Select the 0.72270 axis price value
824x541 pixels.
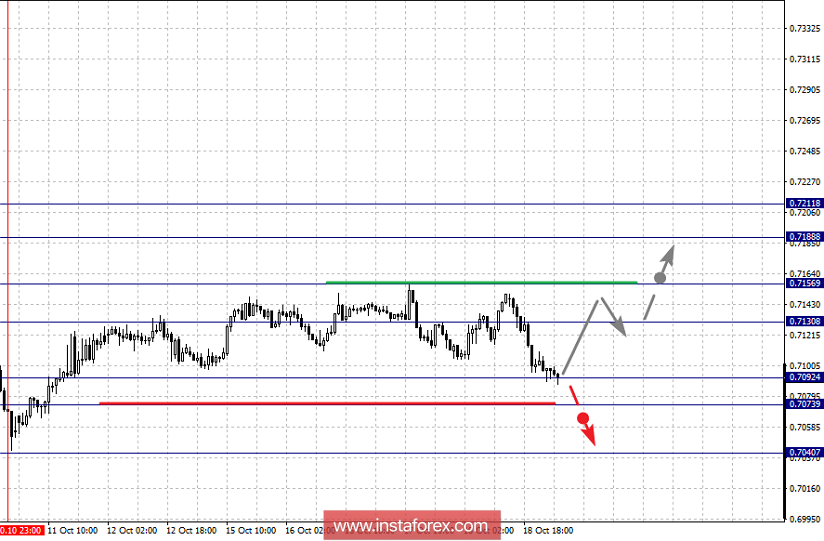(x=805, y=182)
